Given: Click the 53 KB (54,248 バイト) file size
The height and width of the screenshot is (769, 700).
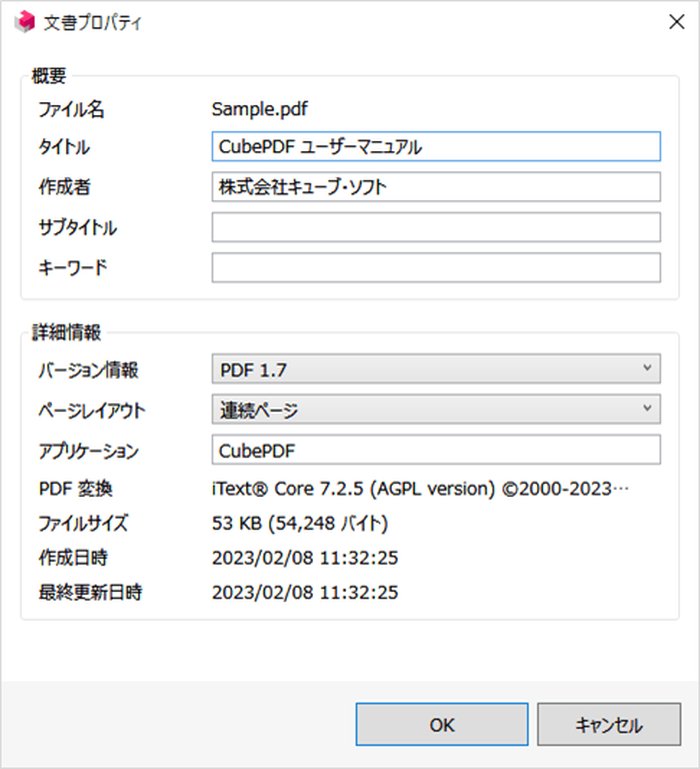Looking at the screenshot, I should click(300, 523).
